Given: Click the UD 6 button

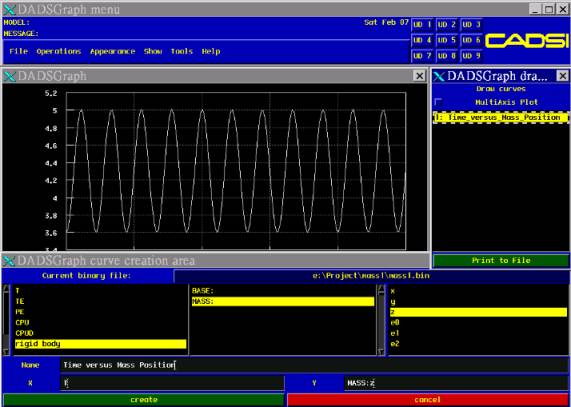Looking at the screenshot, I should (x=471, y=40).
